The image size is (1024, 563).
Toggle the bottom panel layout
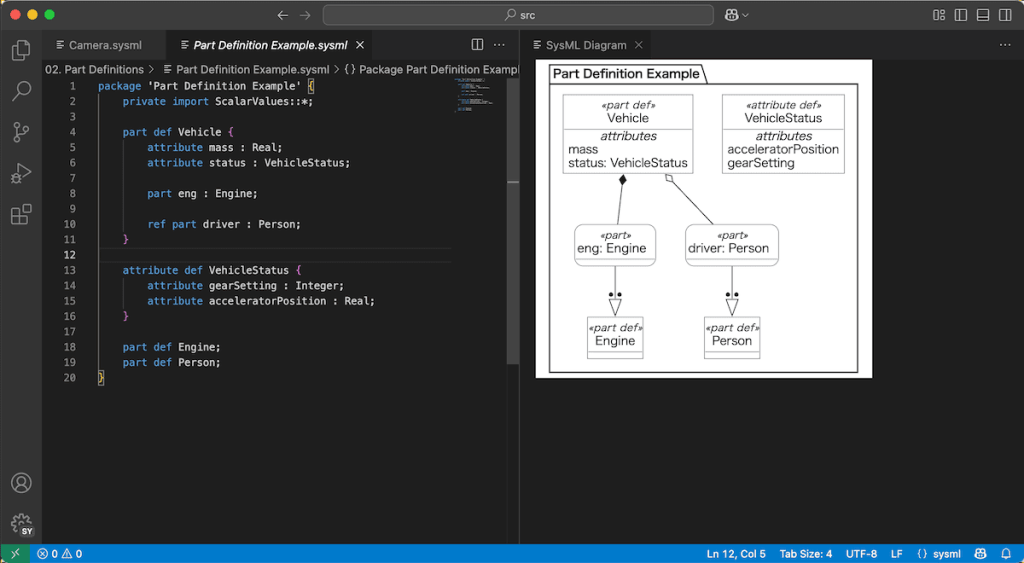point(983,15)
